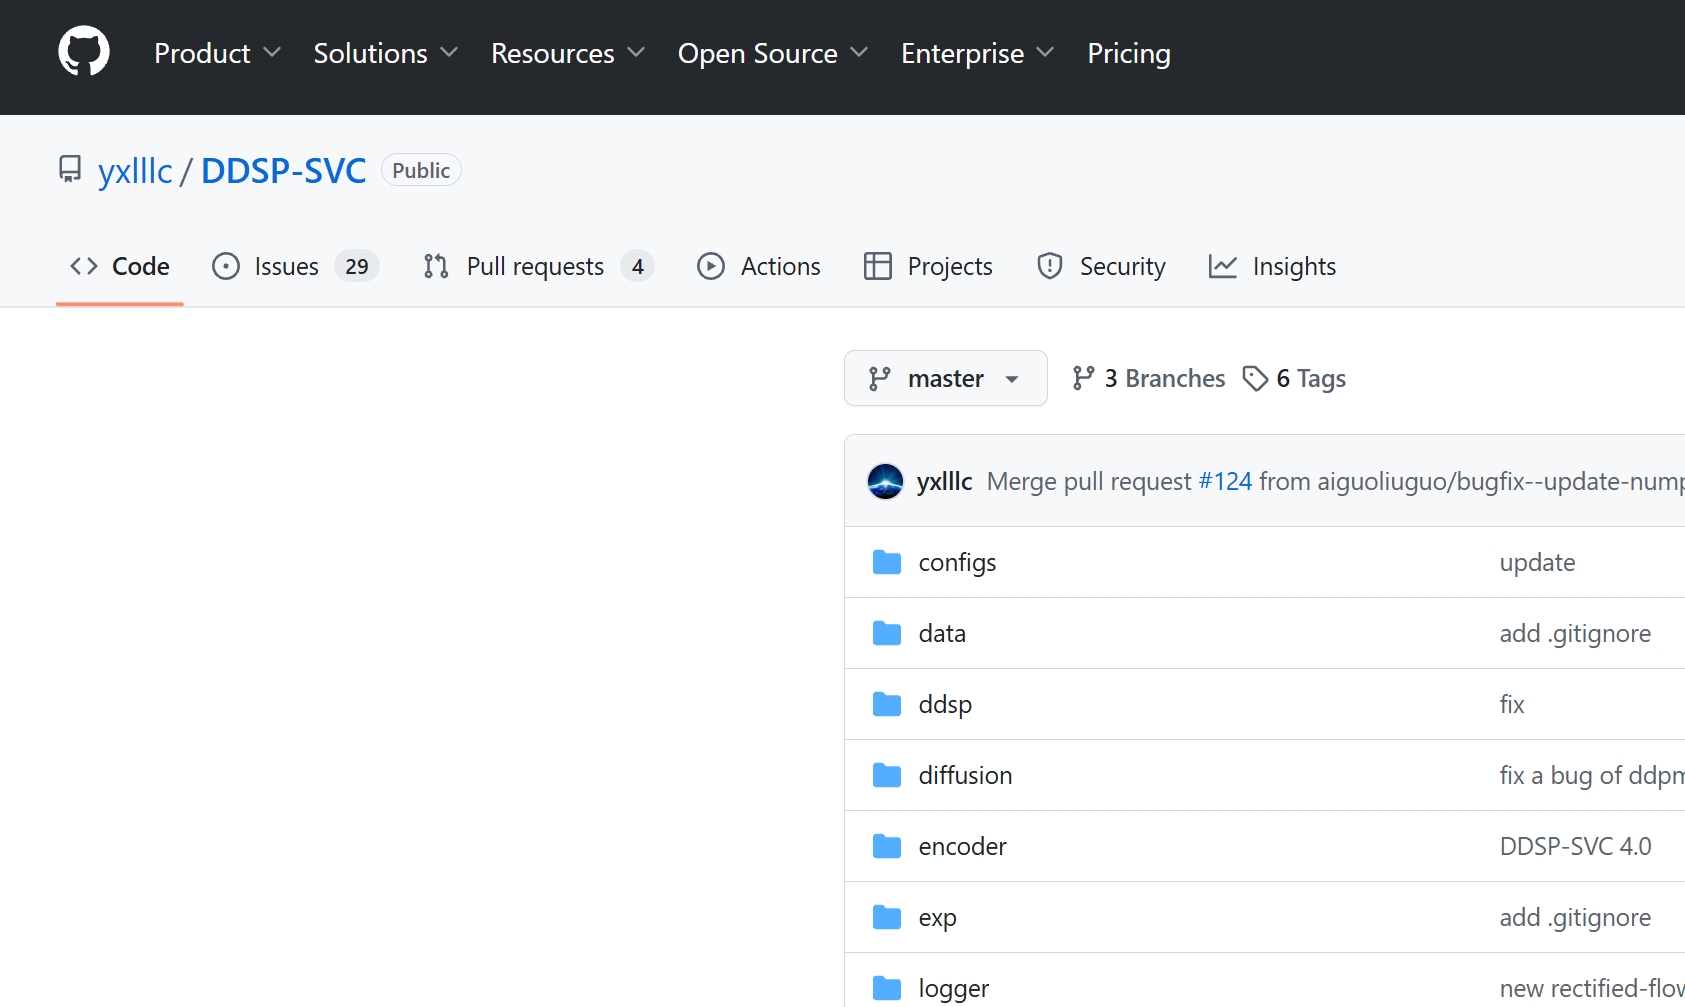Open pull request #124 link
1685x1007 pixels.
(1225, 481)
